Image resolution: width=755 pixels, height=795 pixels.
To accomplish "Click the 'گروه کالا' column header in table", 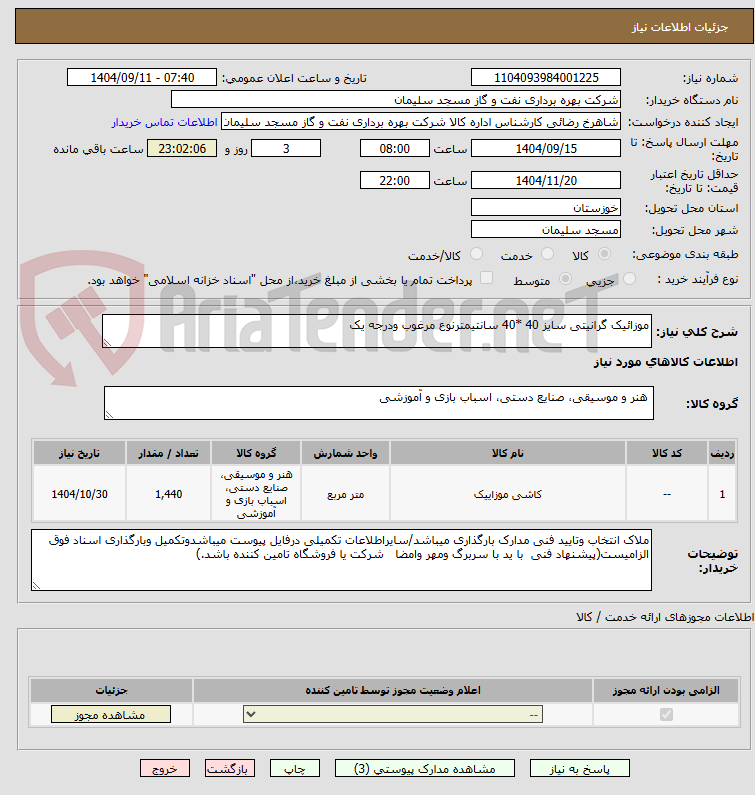I will point(256,453).
